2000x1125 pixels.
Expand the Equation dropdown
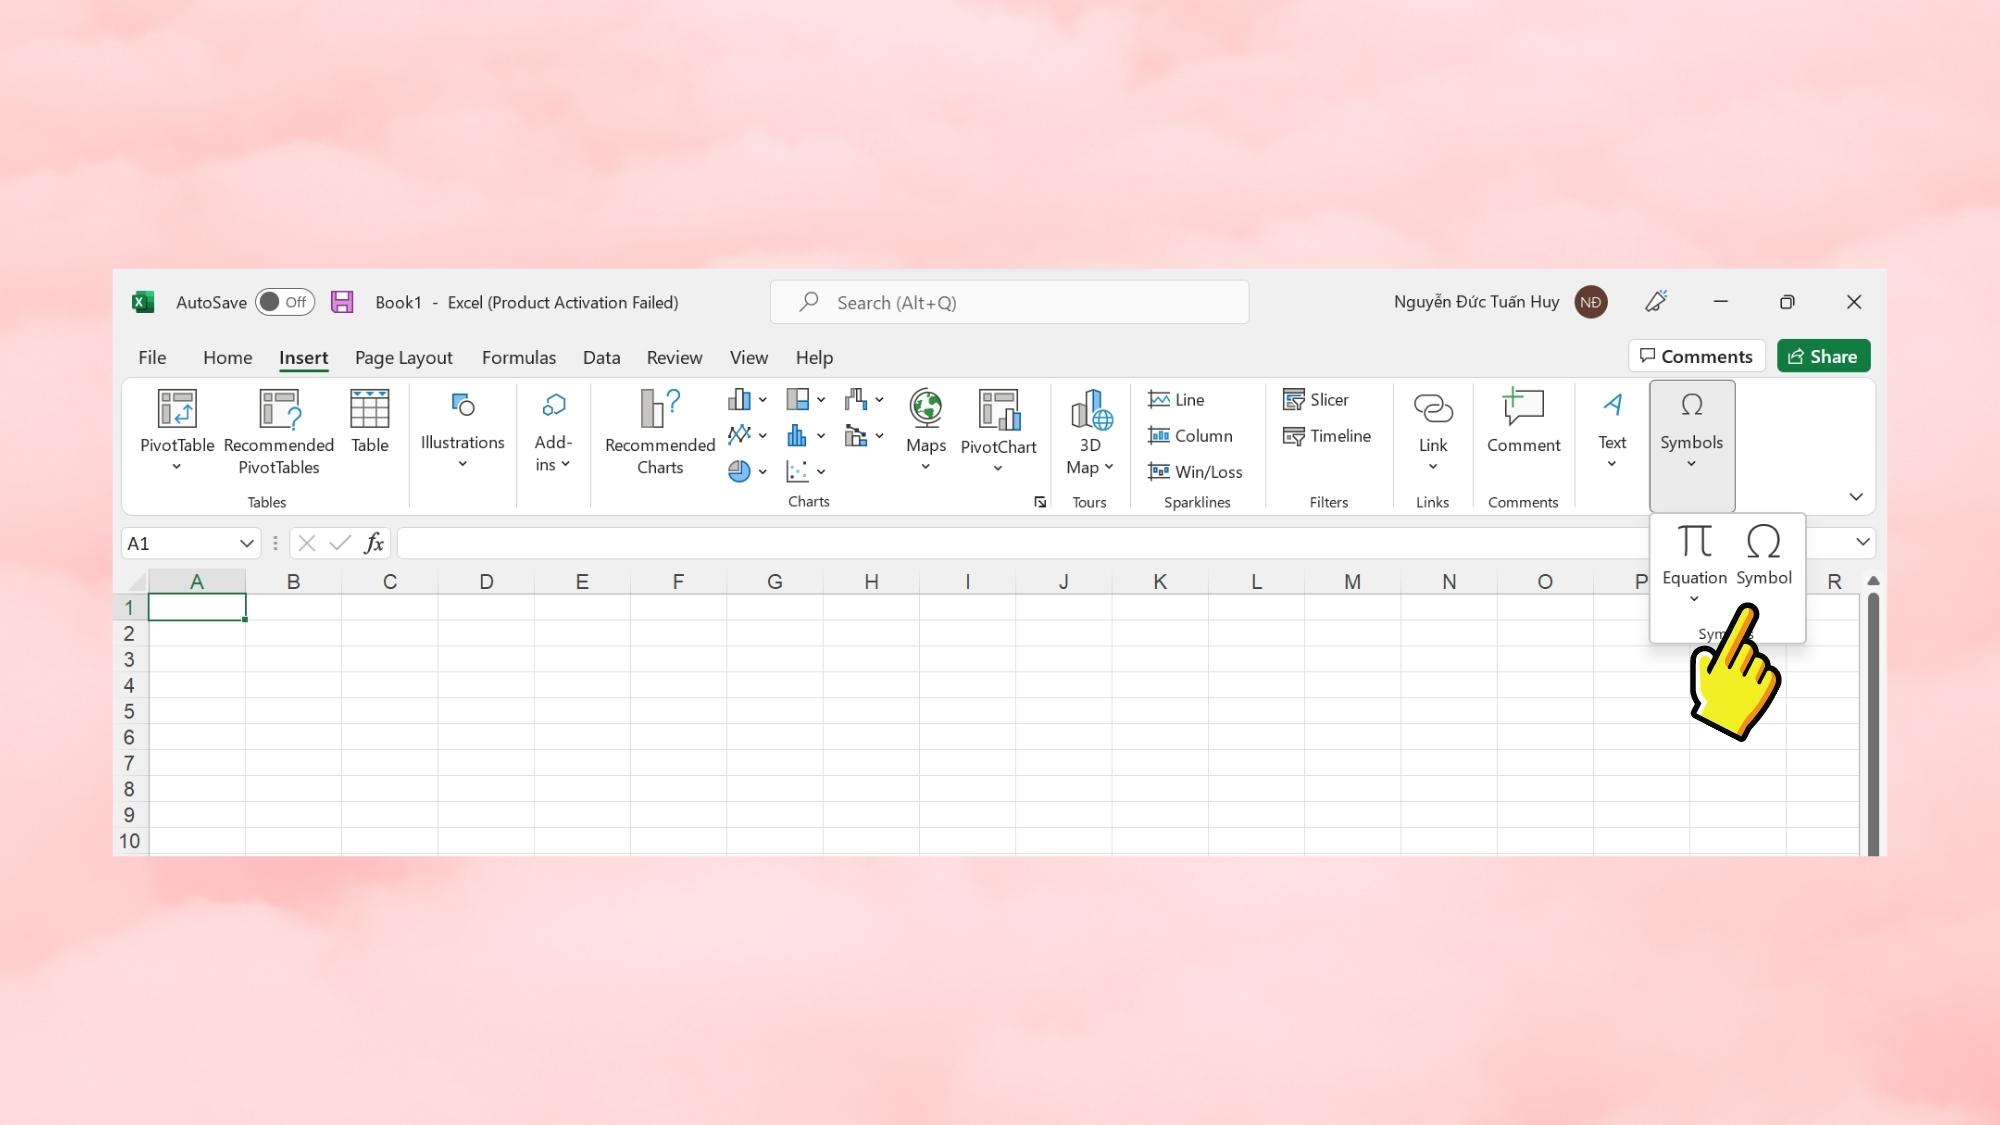tap(1694, 599)
